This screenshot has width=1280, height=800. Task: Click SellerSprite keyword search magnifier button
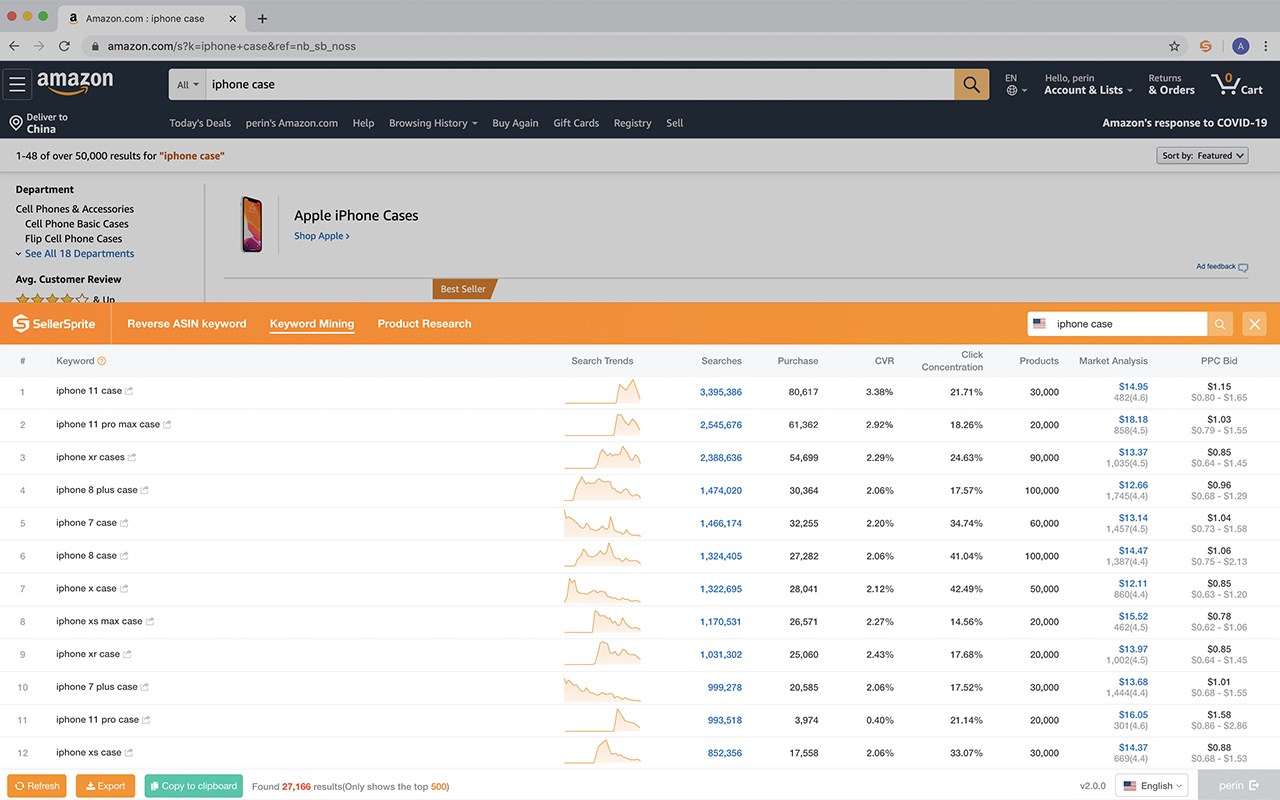tap(1219, 324)
